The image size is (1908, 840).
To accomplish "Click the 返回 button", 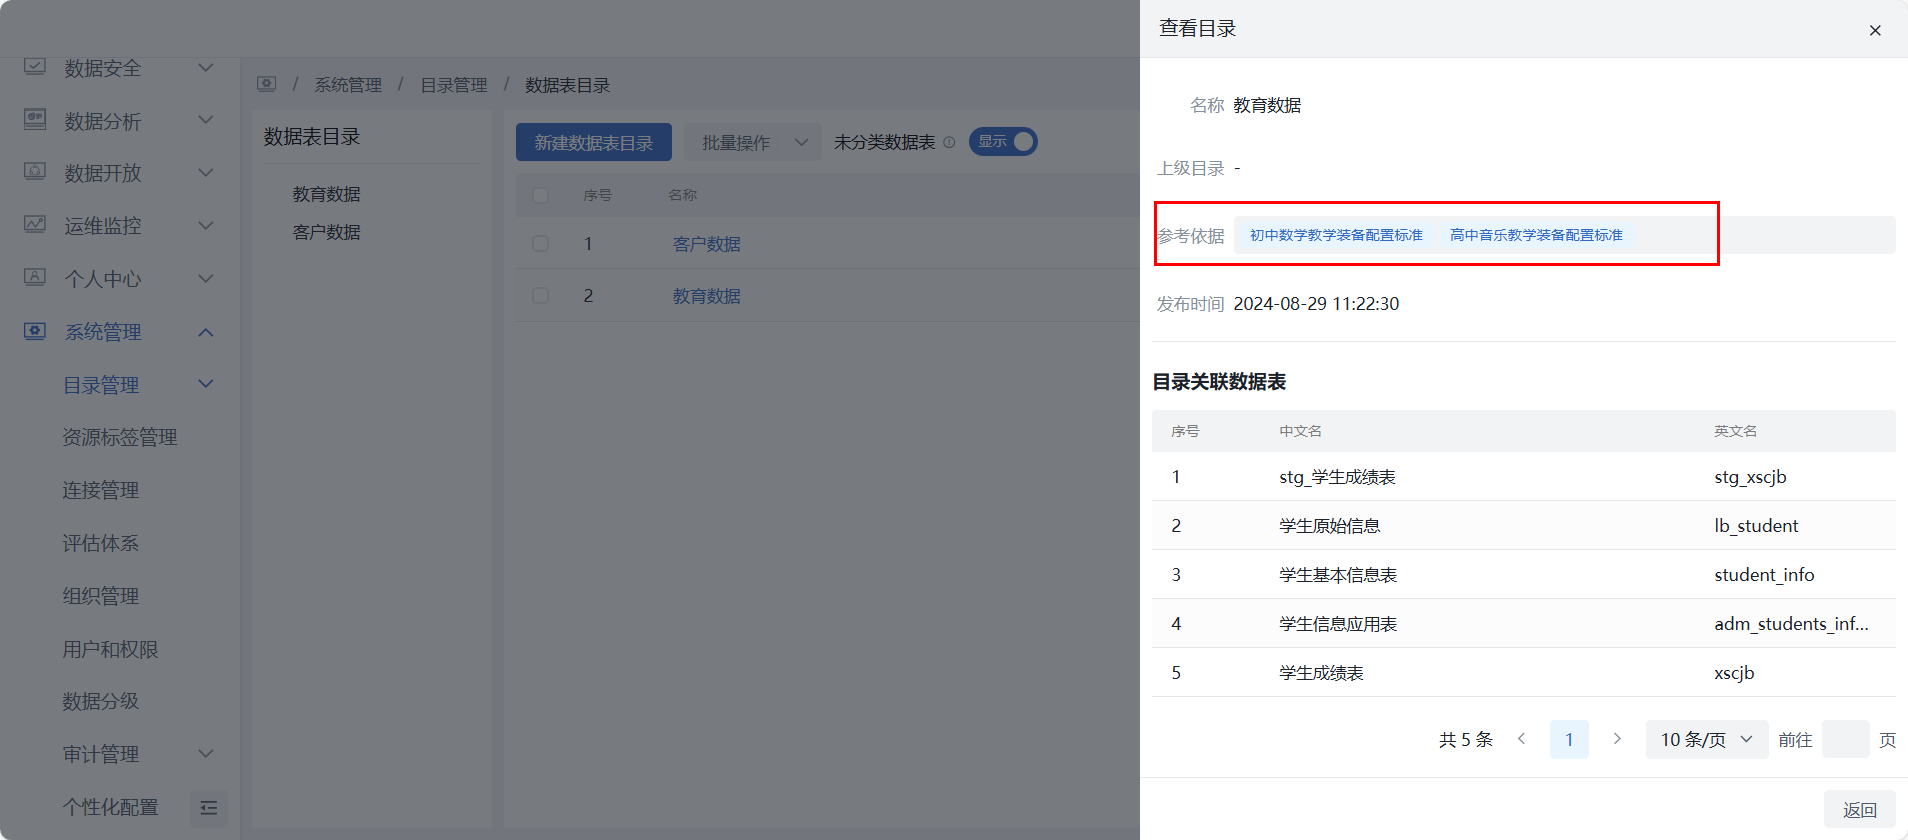I will tap(1860, 810).
